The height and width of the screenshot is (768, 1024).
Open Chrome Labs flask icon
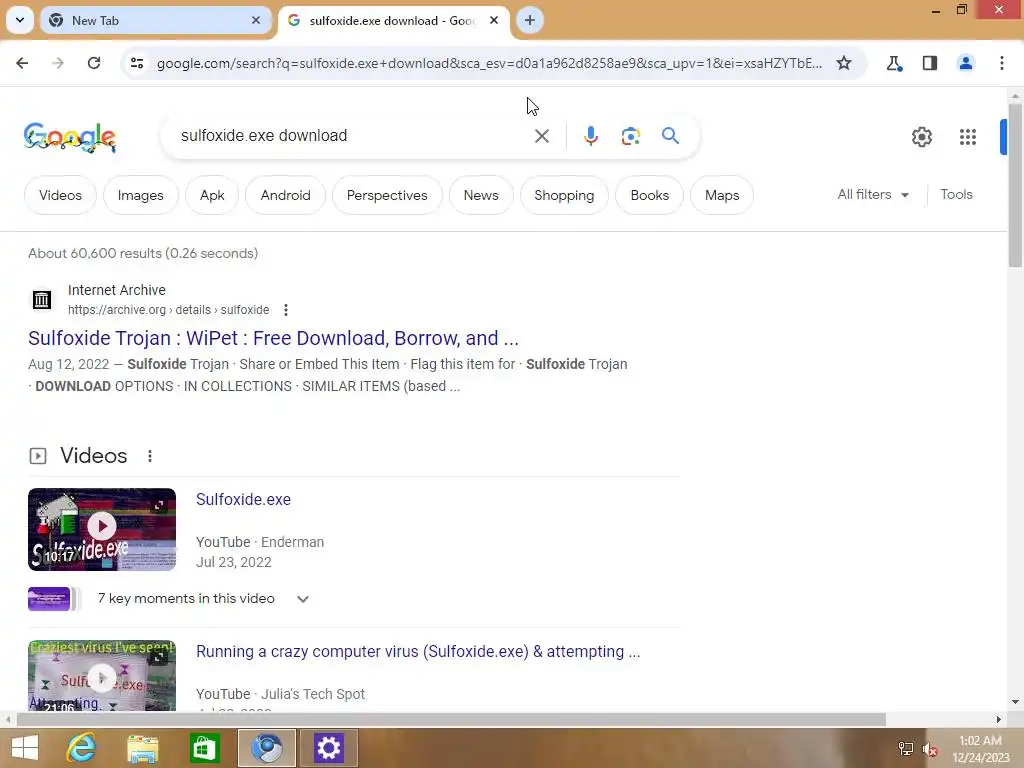pos(894,63)
